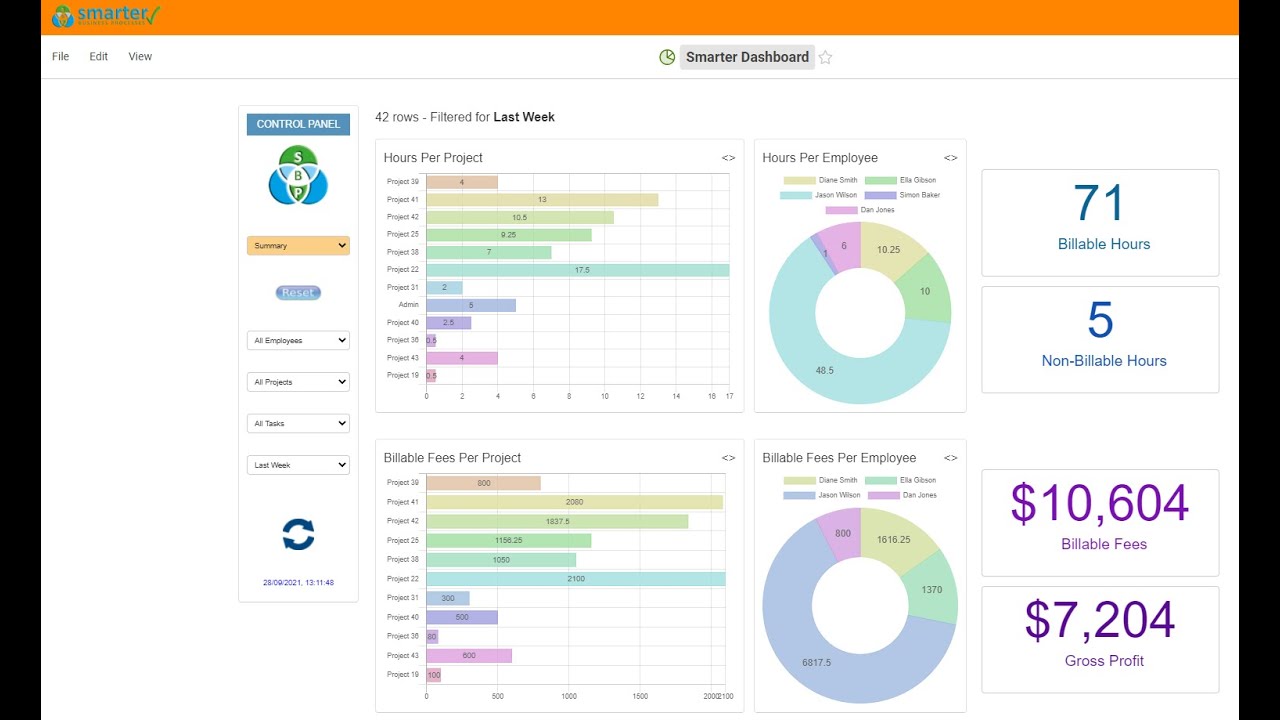The width and height of the screenshot is (1280, 720).
Task: Open the Last Week date range dropdown
Action: click(298, 465)
